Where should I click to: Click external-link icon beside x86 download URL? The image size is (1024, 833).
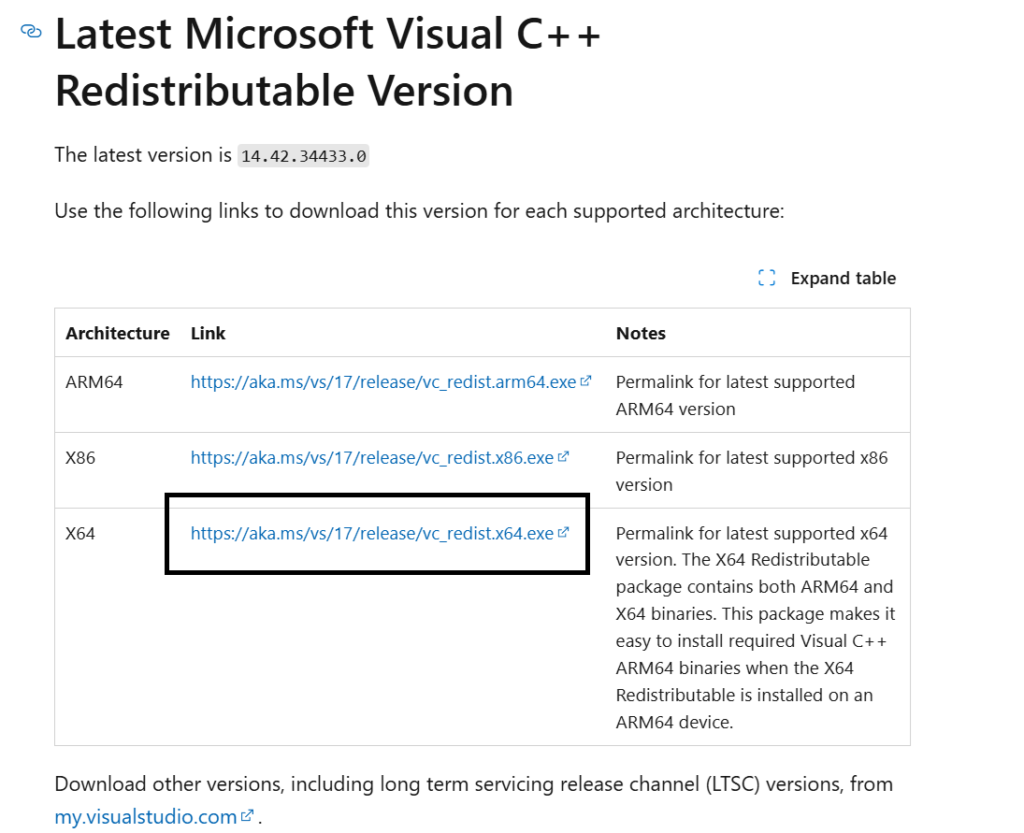click(x=564, y=456)
